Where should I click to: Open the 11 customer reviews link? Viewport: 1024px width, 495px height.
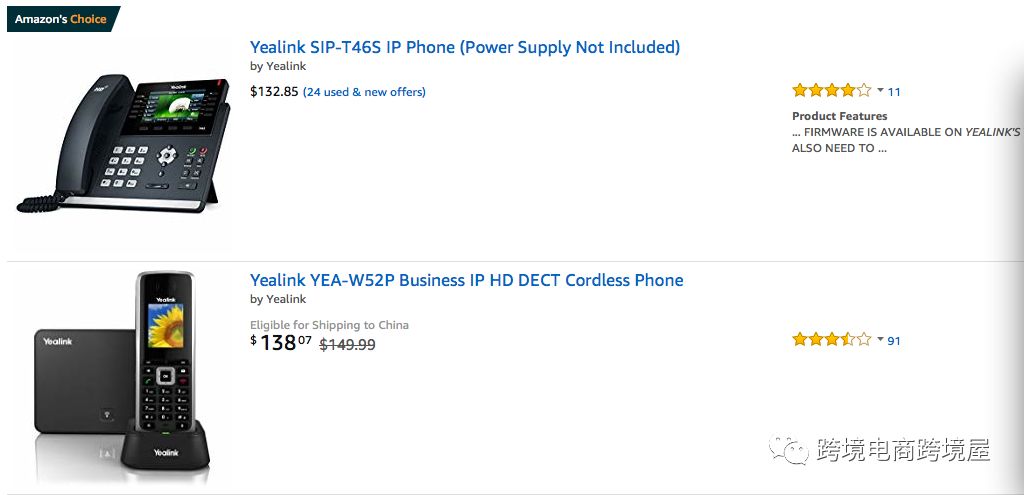coord(894,92)
